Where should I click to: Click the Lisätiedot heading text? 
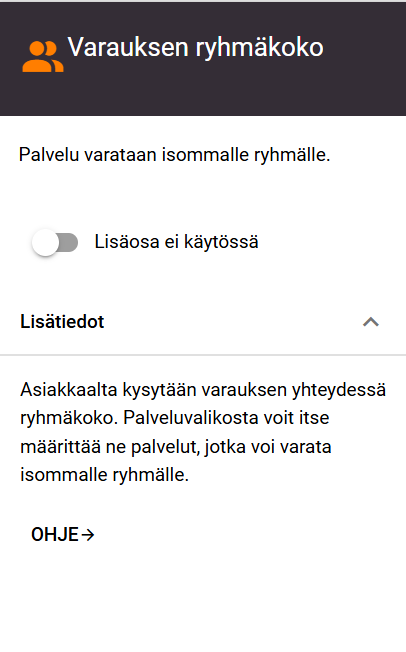coord(62,322)
